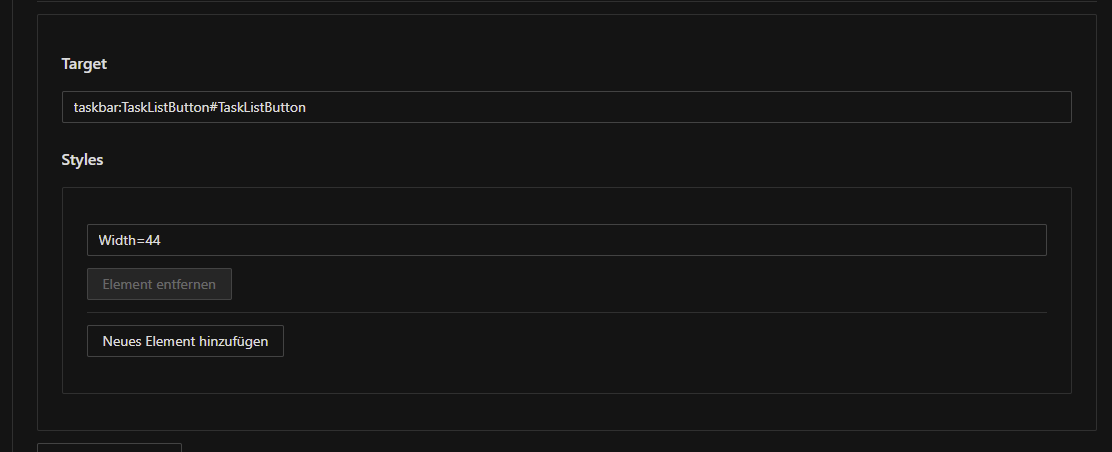The image size is (1112, 452).
Task: Click empty space inside Width=44 field
Action: 603,240
